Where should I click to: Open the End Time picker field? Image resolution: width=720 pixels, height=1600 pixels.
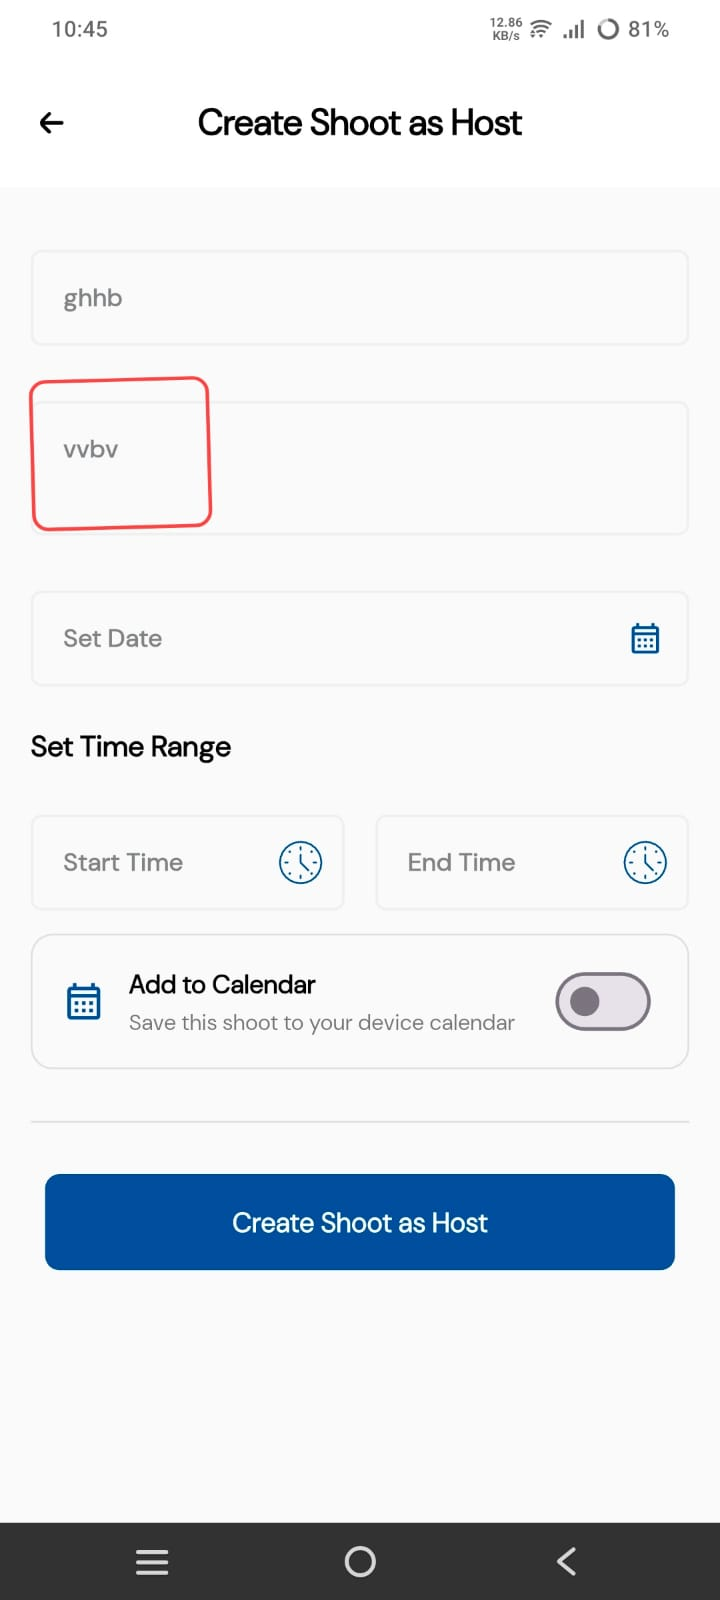click(500, 862)
